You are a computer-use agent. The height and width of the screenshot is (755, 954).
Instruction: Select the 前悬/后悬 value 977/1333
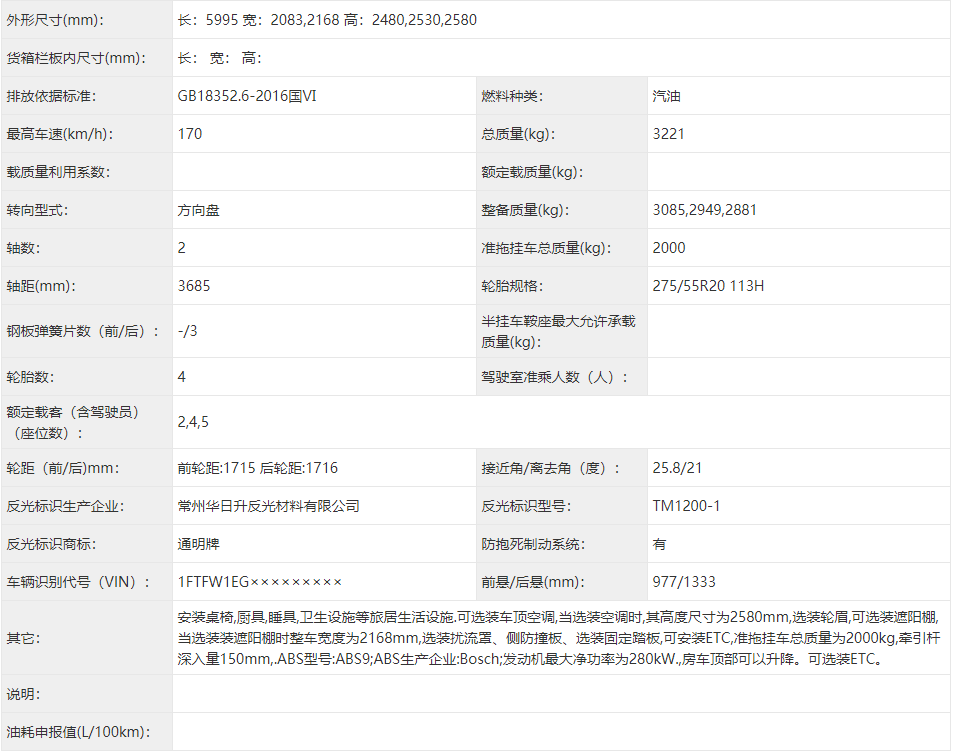click(x=683, y=582)
